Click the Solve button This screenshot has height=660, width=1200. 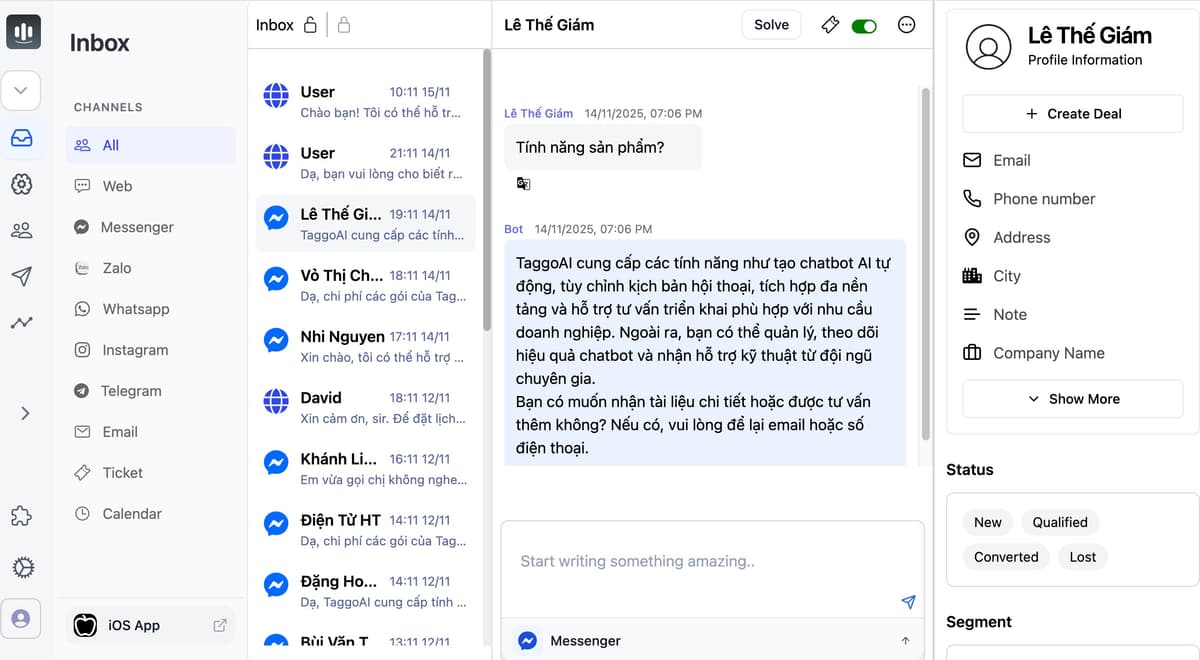(771, 25)
